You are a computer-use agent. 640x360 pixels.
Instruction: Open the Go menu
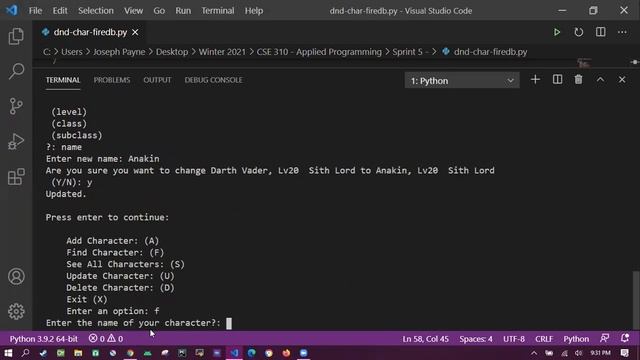(x=159, y=11)
